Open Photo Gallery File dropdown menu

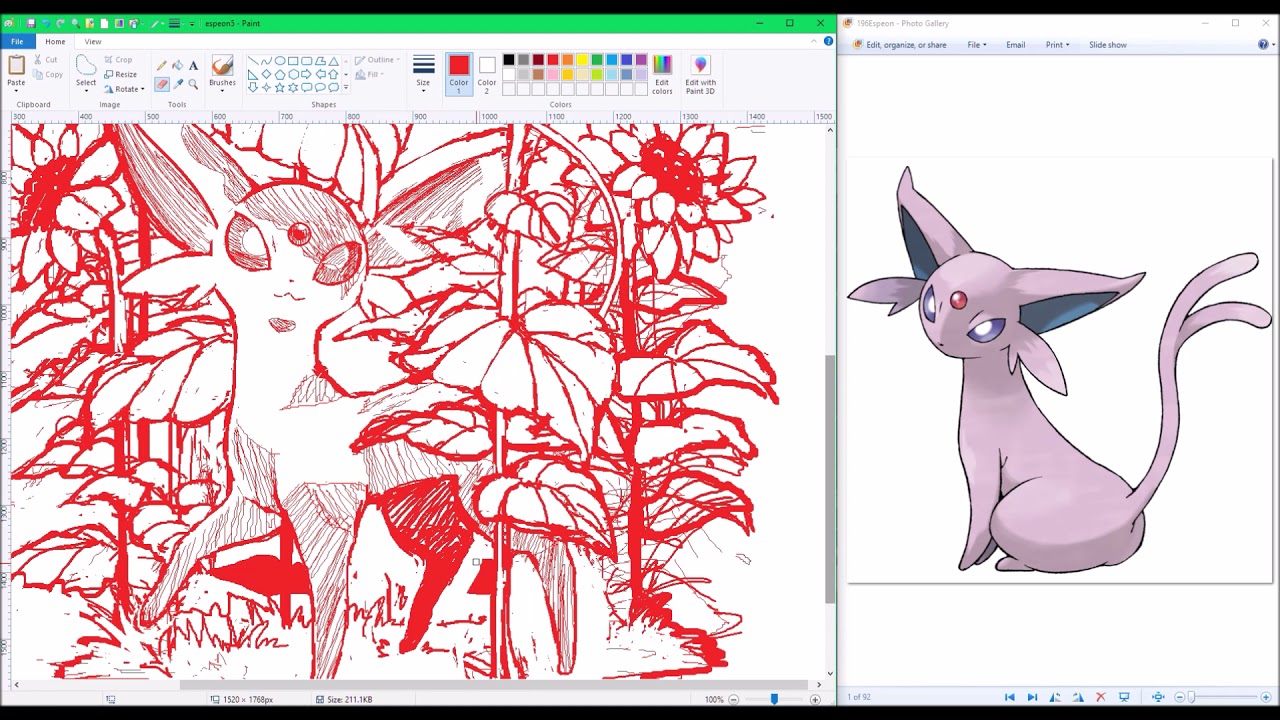[977, 44]
